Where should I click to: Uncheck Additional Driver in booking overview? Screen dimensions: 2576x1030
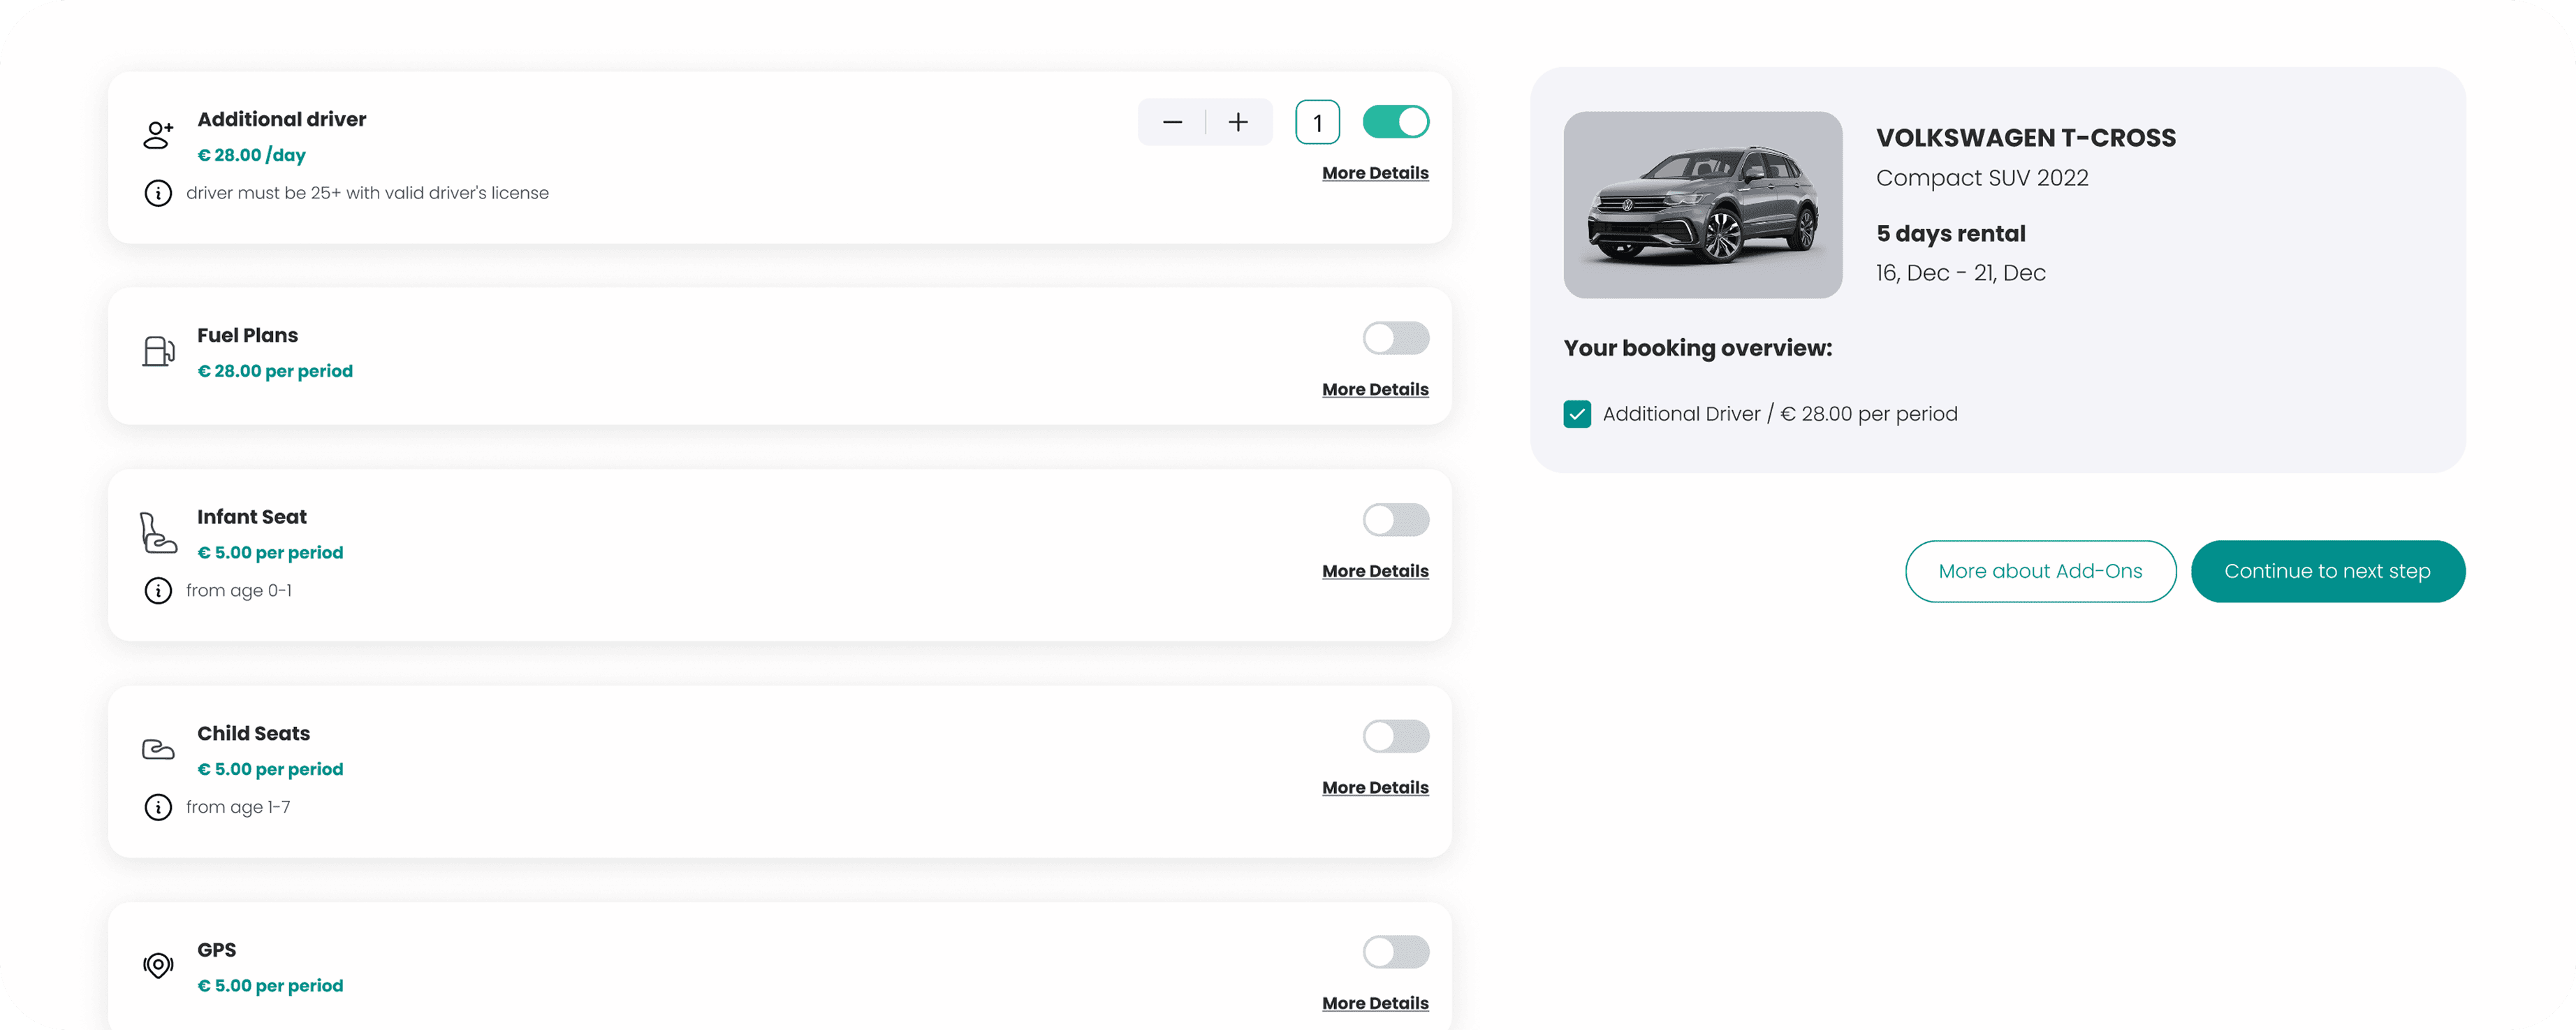click(1577, 414)
